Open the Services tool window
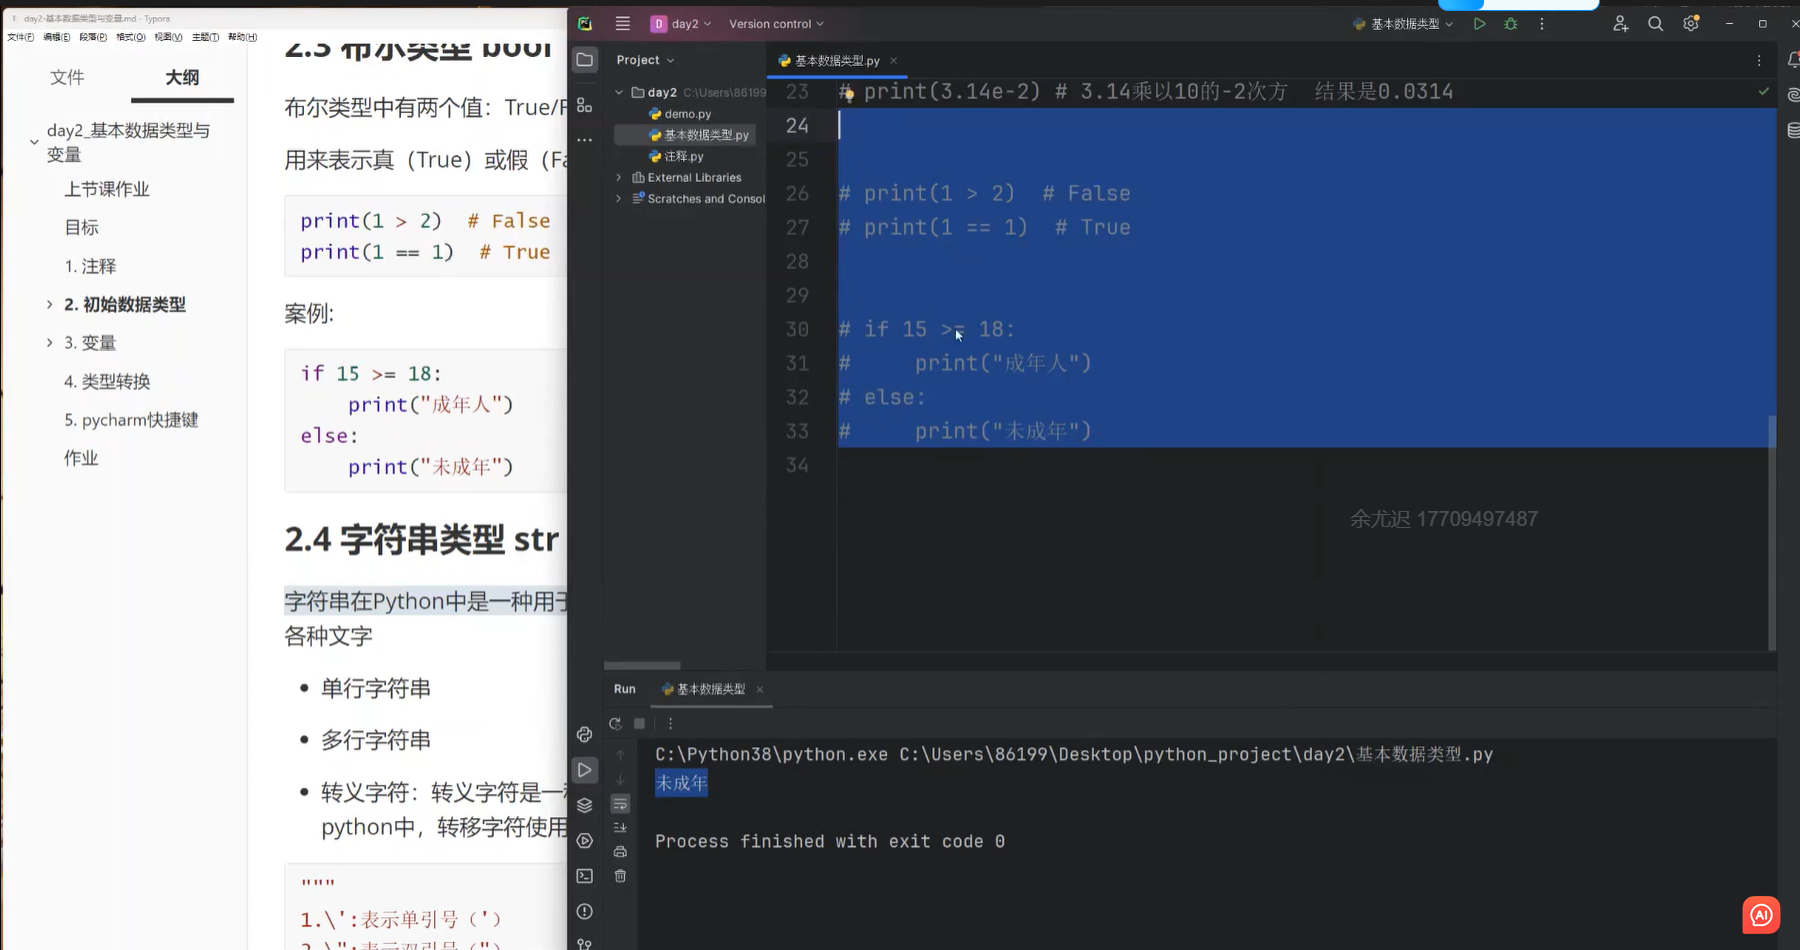 pyautogui.click(x=584, y=840)
